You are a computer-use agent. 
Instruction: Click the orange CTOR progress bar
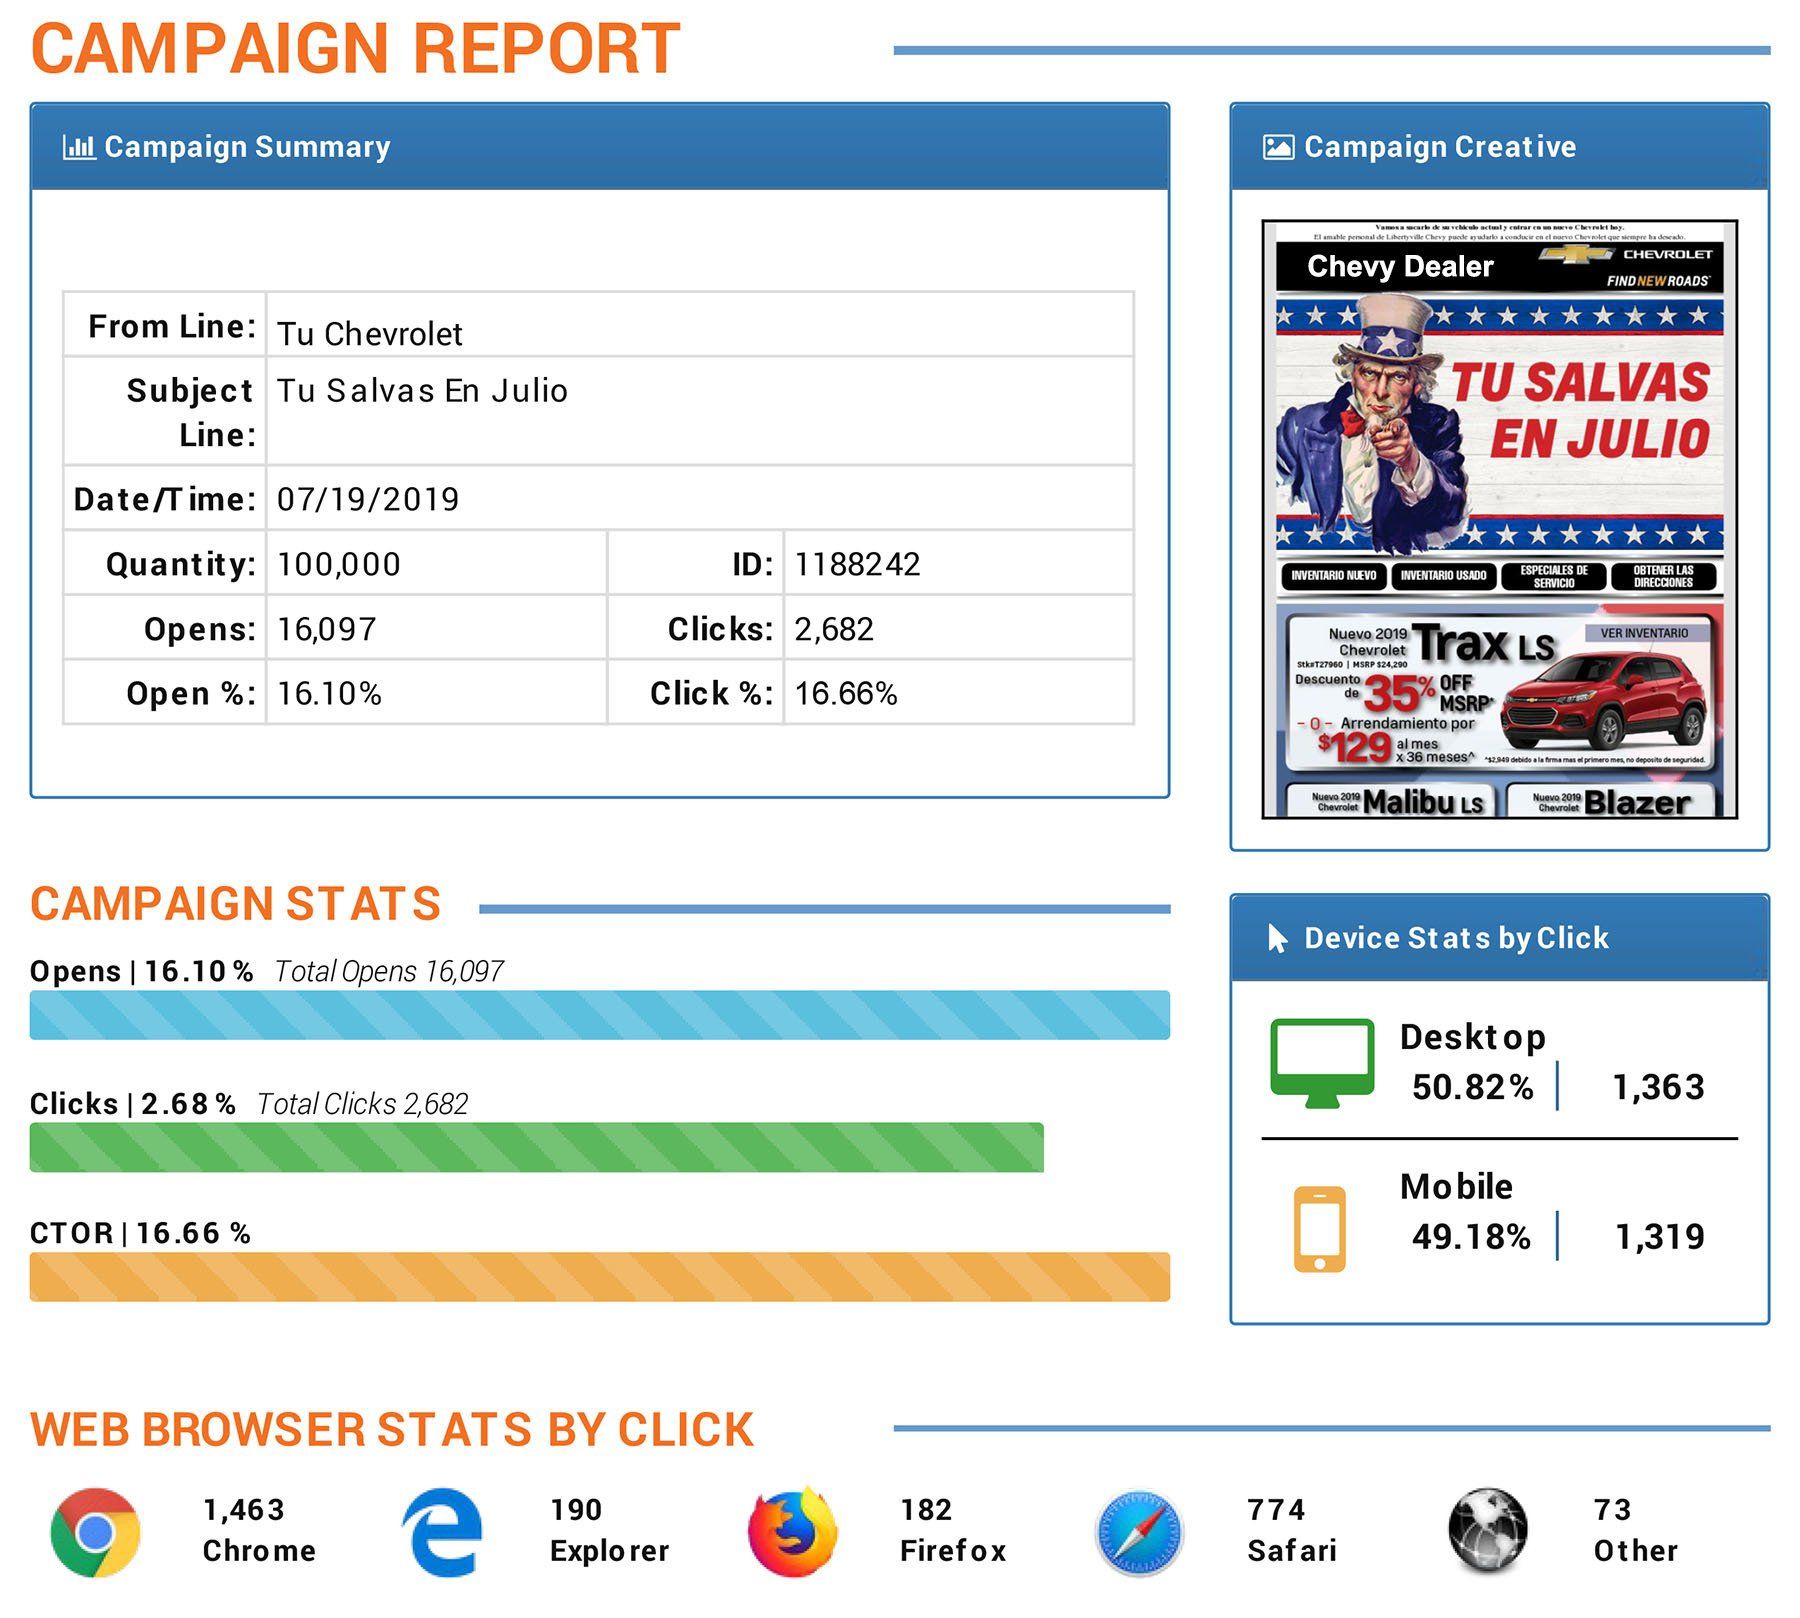600,1277
